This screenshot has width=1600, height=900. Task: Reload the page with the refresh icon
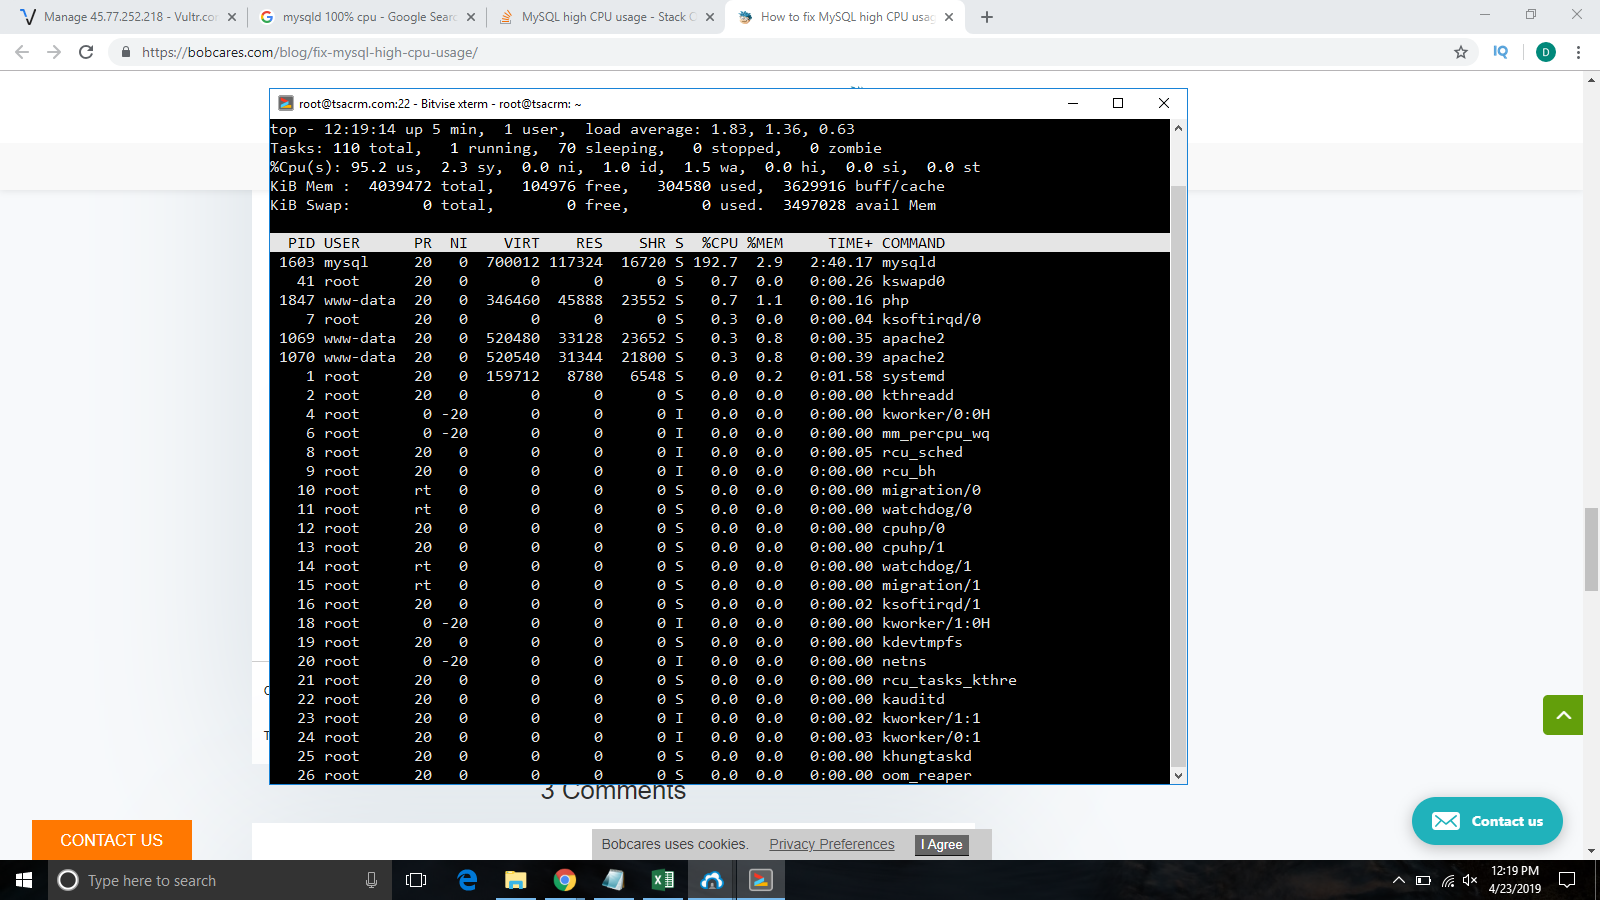click(86, 52)
